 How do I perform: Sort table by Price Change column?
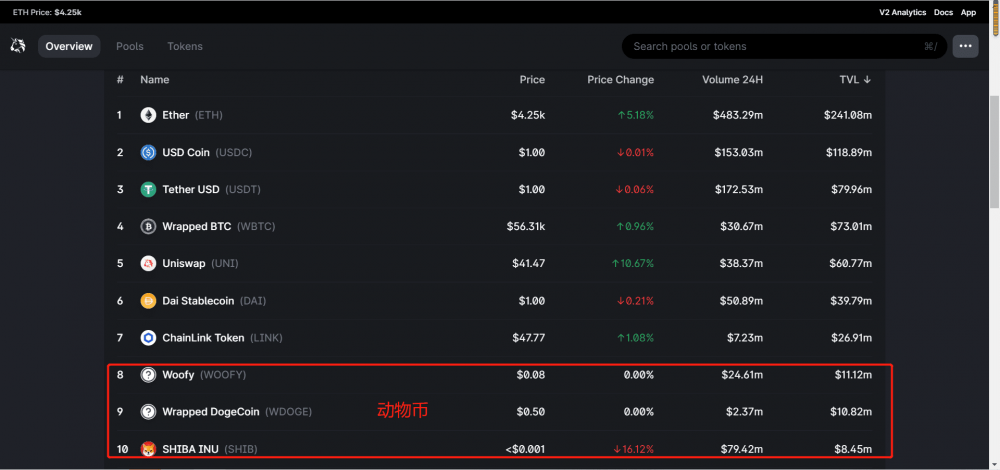620,80
